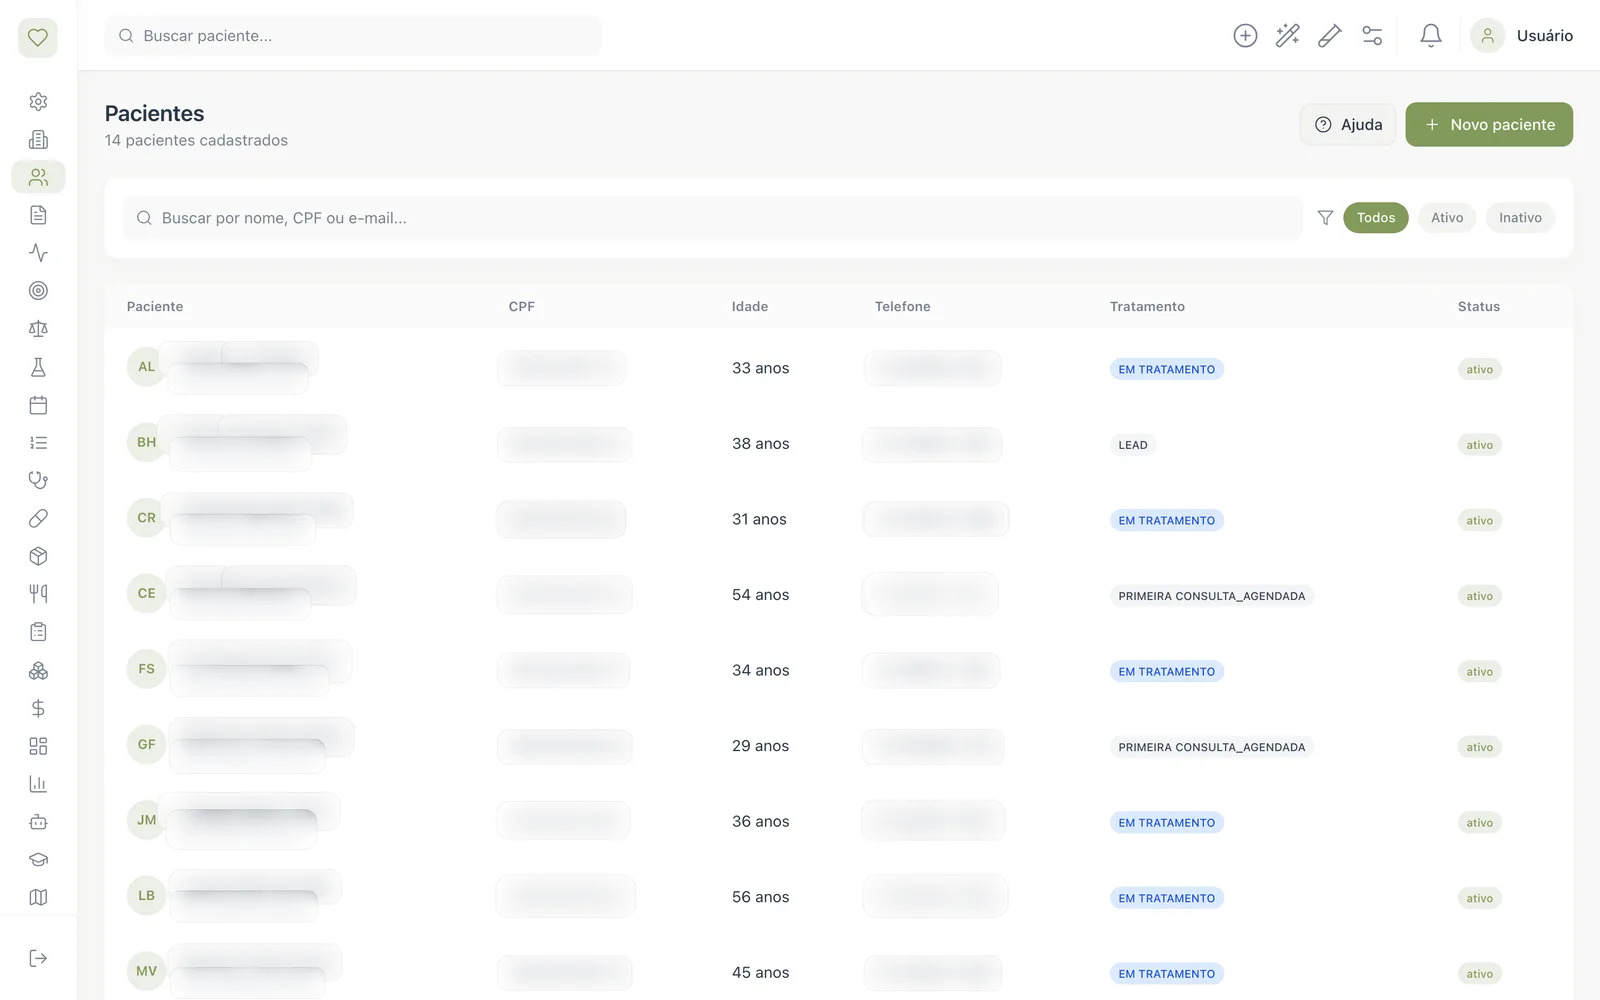Click the pencil edit icon in header
Viewport: 1600px width, 1000px height.
[1330, 36]
